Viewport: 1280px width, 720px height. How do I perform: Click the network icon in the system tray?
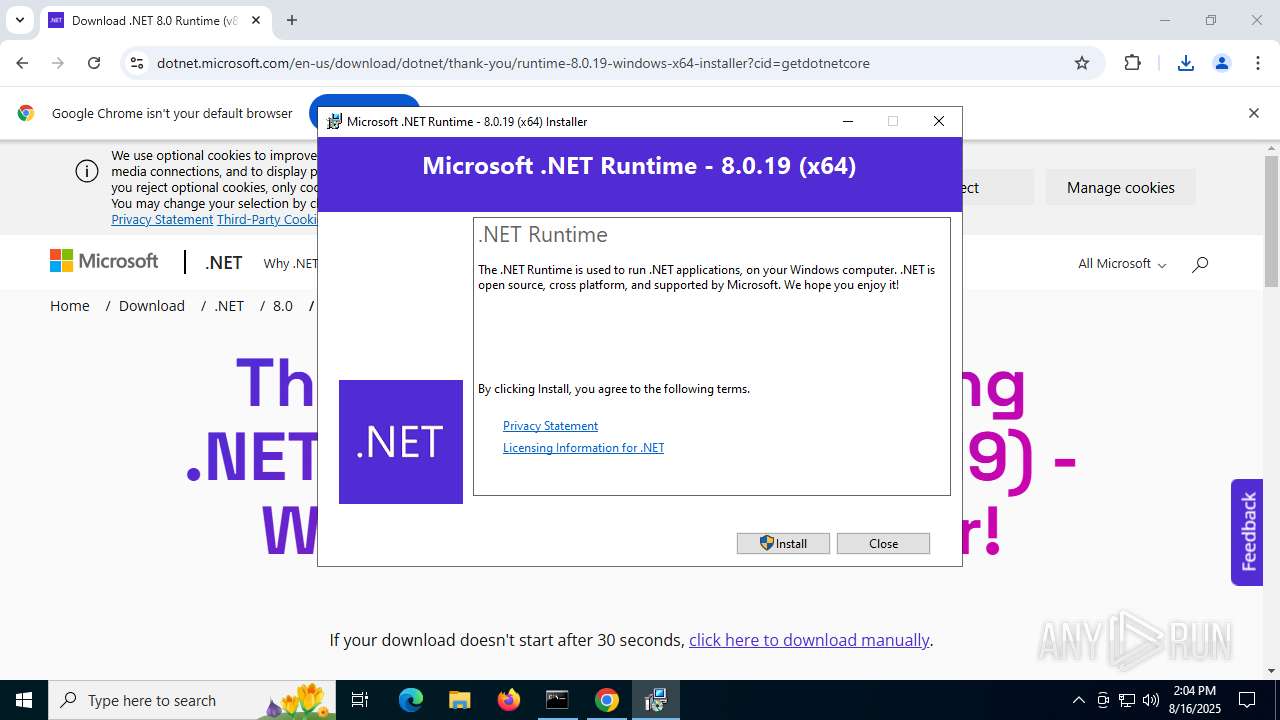tap(1127, 700)
